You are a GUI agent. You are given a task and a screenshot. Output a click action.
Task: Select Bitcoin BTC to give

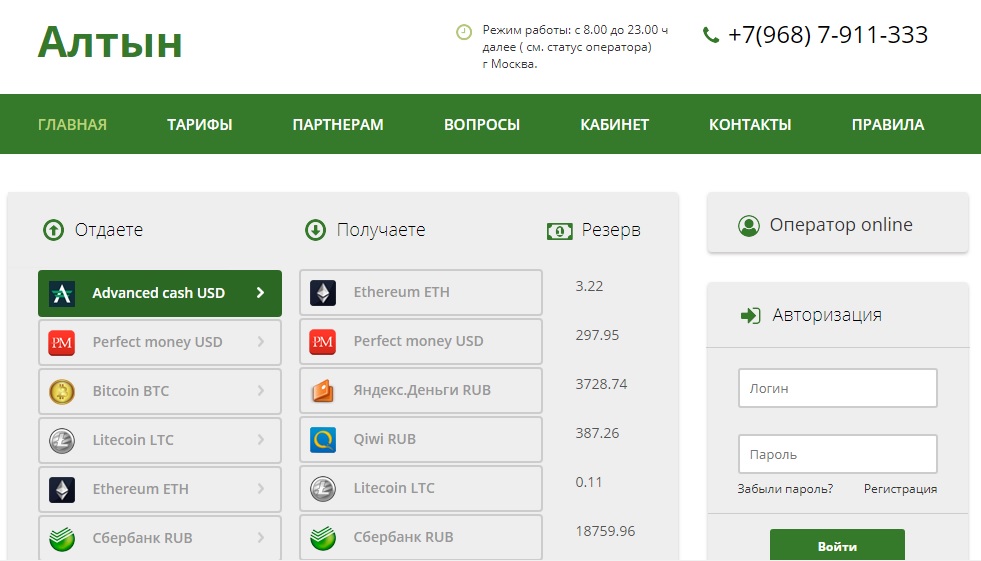coord(160,392)
